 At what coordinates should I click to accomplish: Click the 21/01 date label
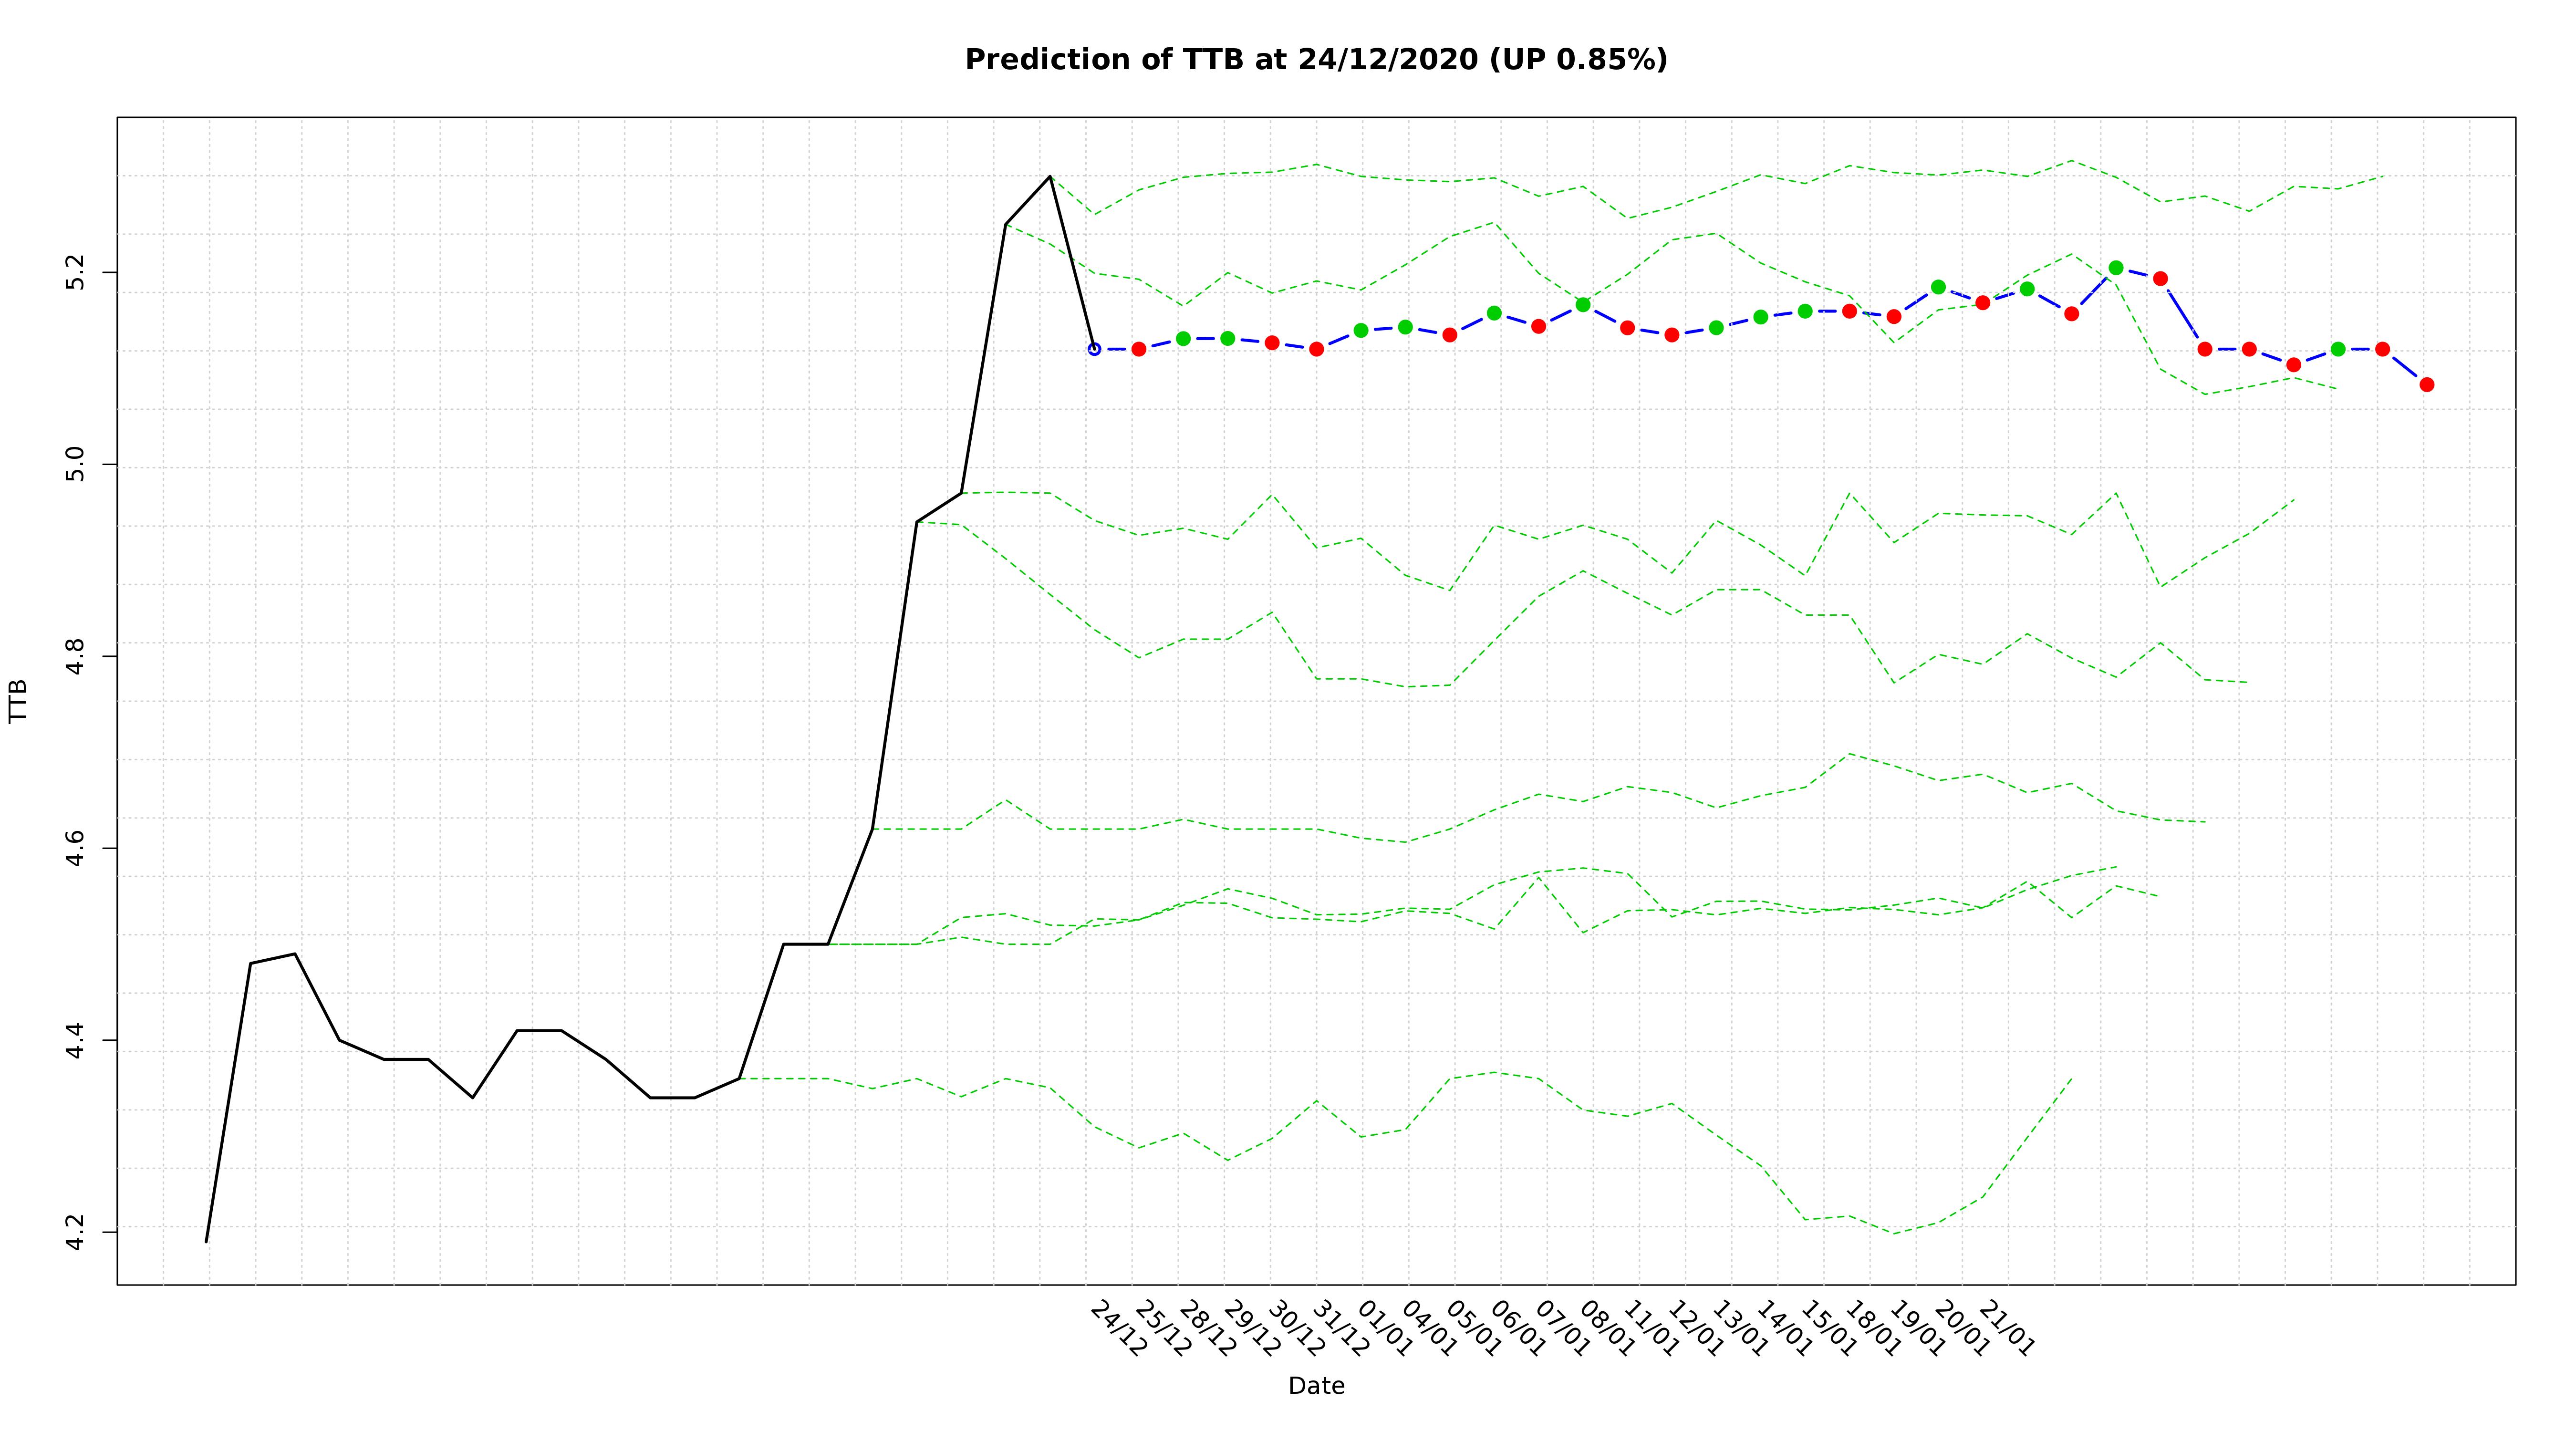pos(2006,1329)
